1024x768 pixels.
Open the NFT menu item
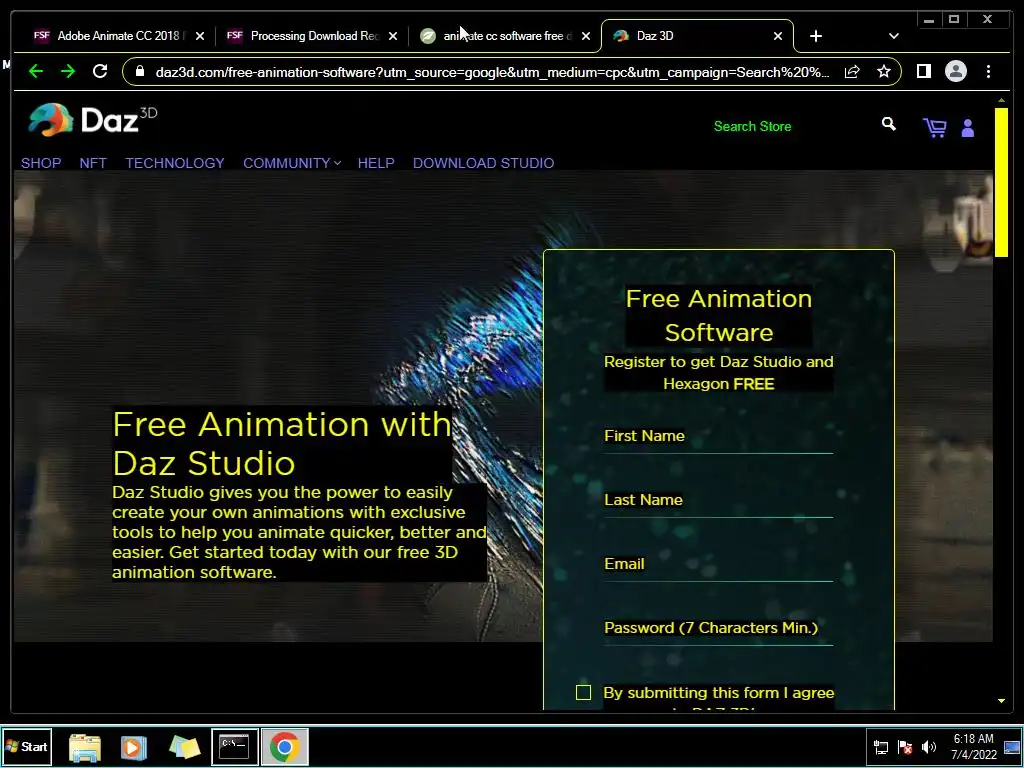[93, 163]
